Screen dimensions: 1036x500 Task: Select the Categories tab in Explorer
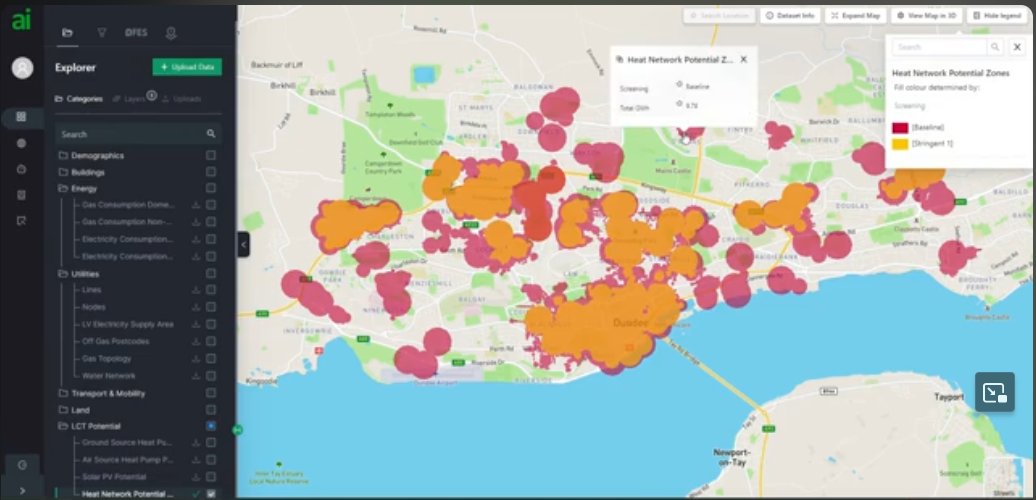79,99
